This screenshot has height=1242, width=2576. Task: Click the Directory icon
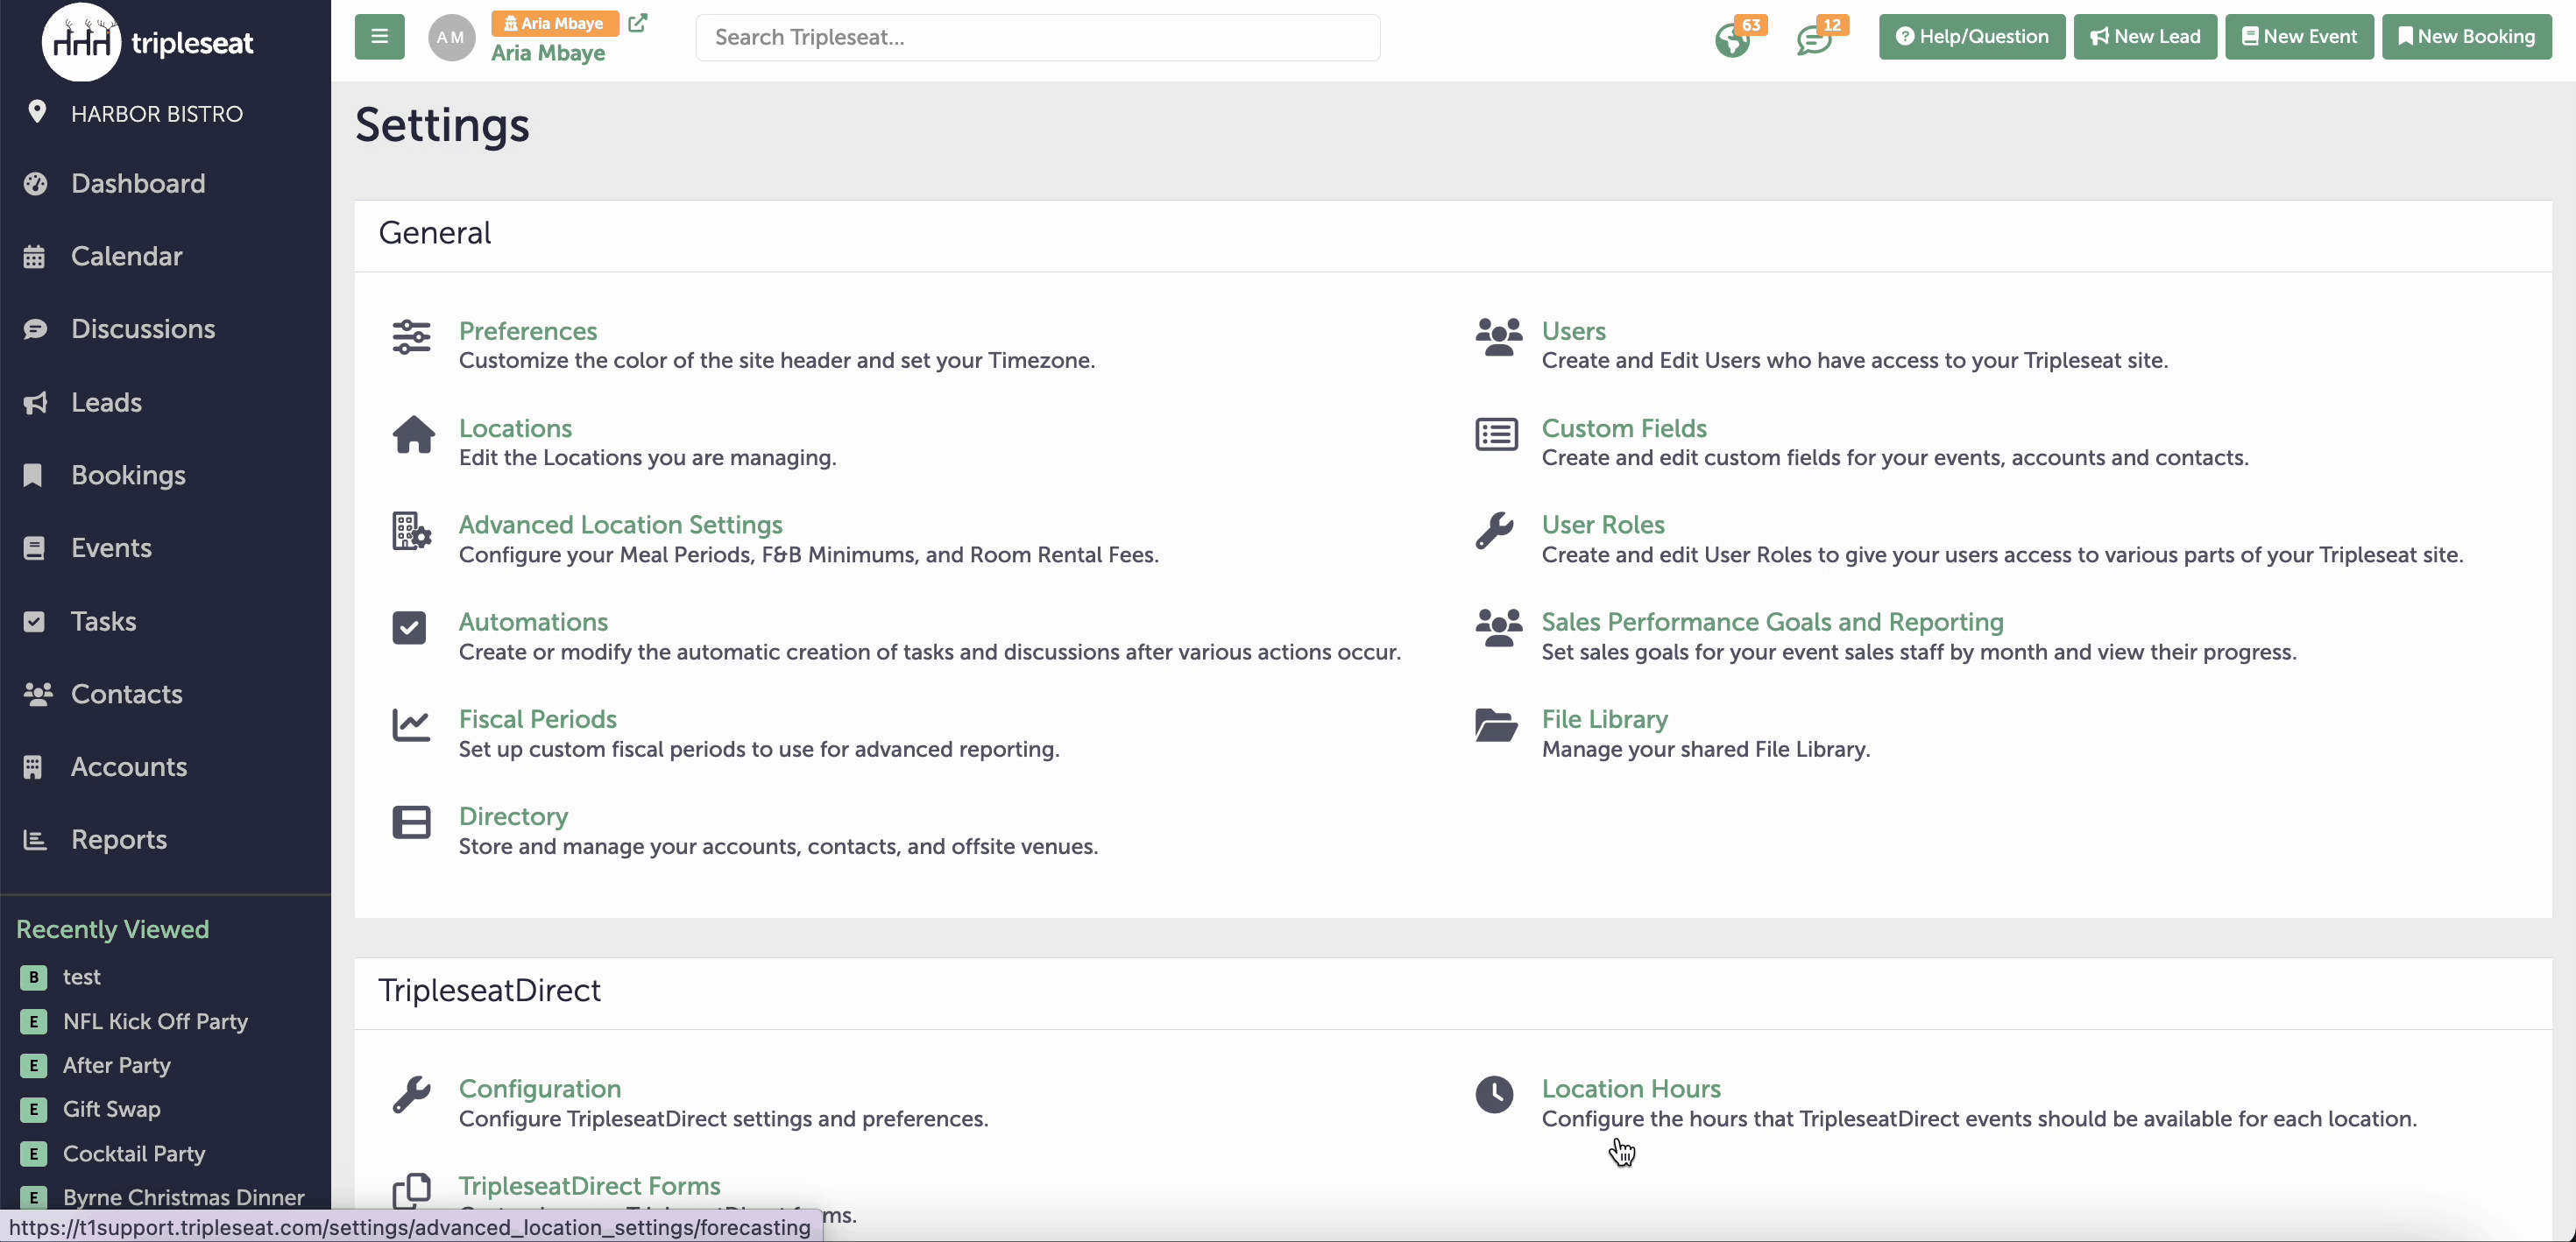[411, 822]
